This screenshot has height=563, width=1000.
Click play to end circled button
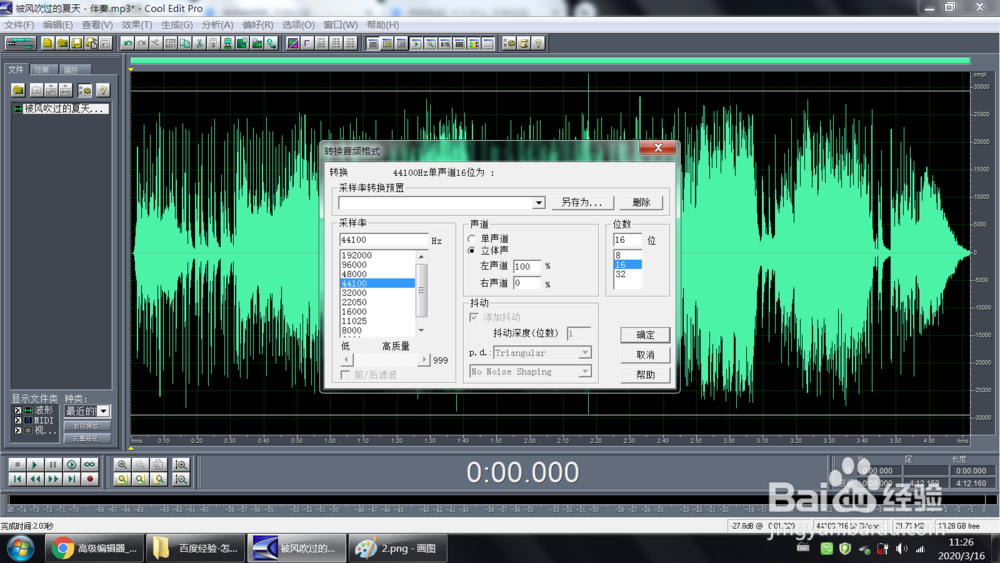pyautogui.click(x=71, y=465)
